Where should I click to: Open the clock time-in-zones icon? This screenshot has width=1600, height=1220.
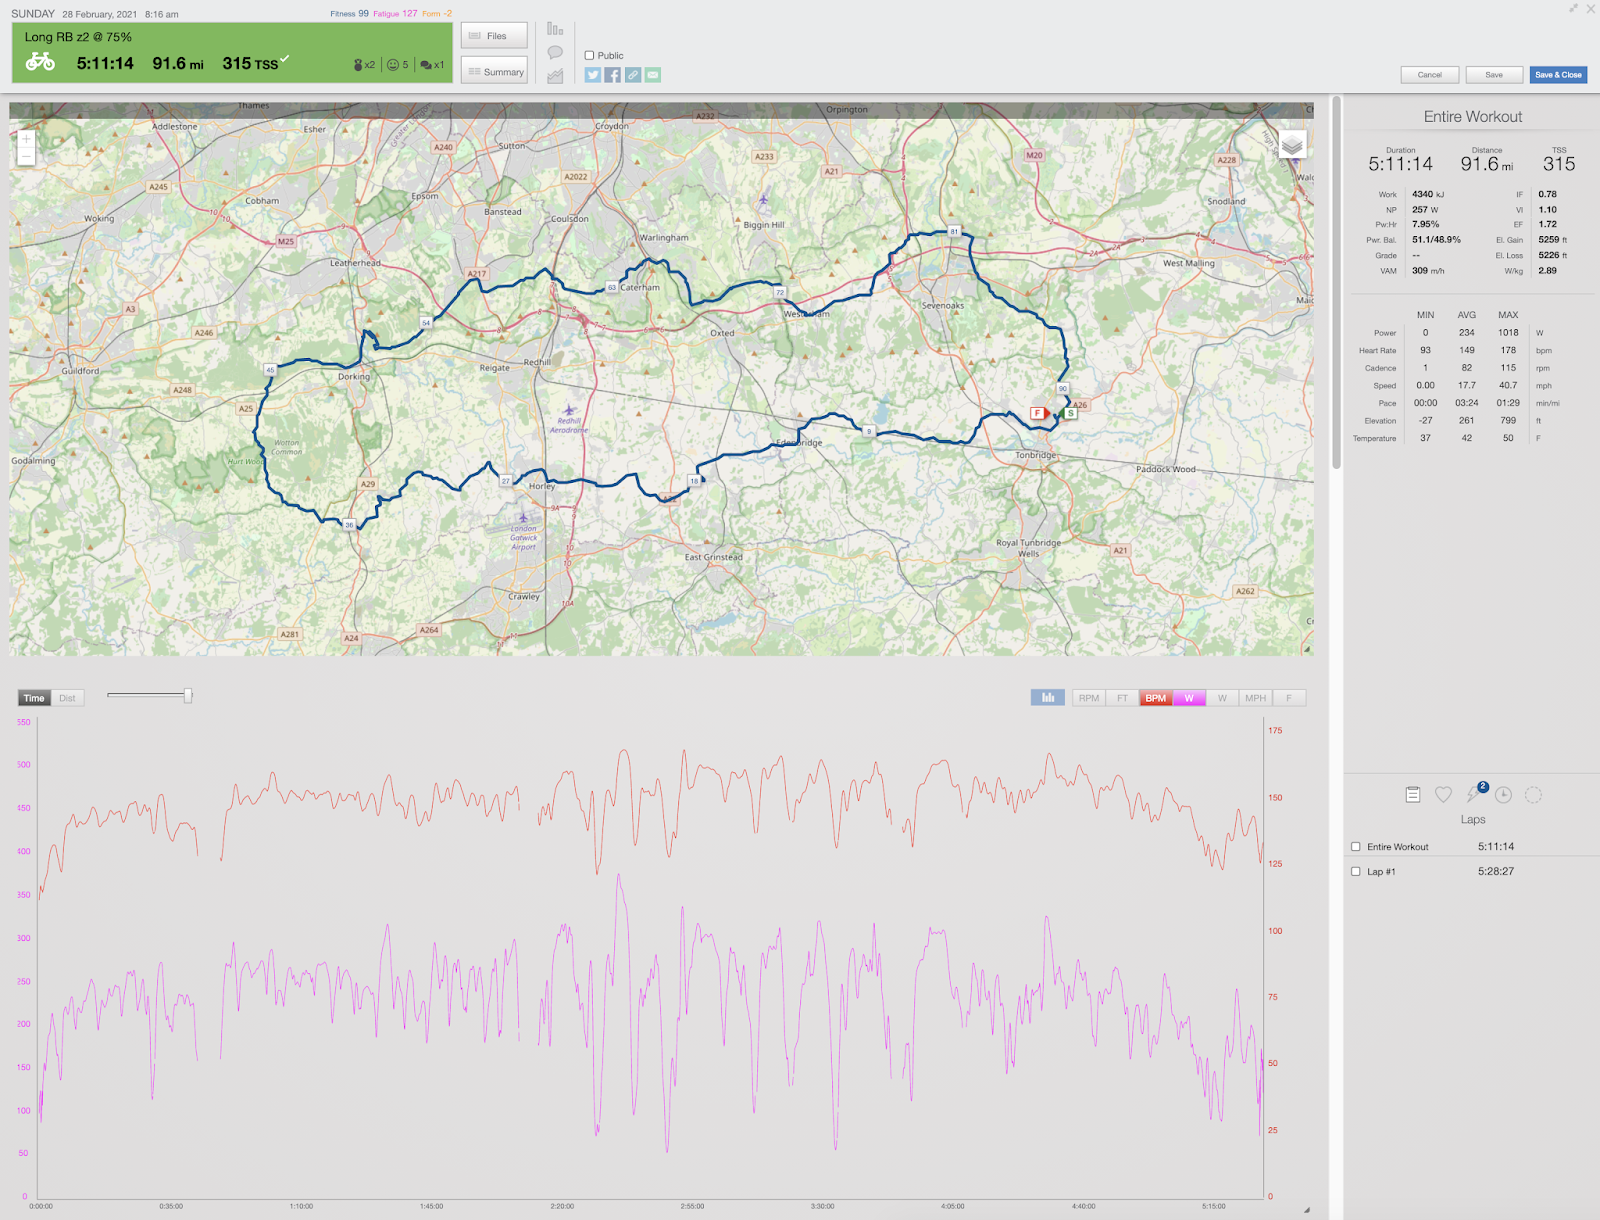point(1503,795)
